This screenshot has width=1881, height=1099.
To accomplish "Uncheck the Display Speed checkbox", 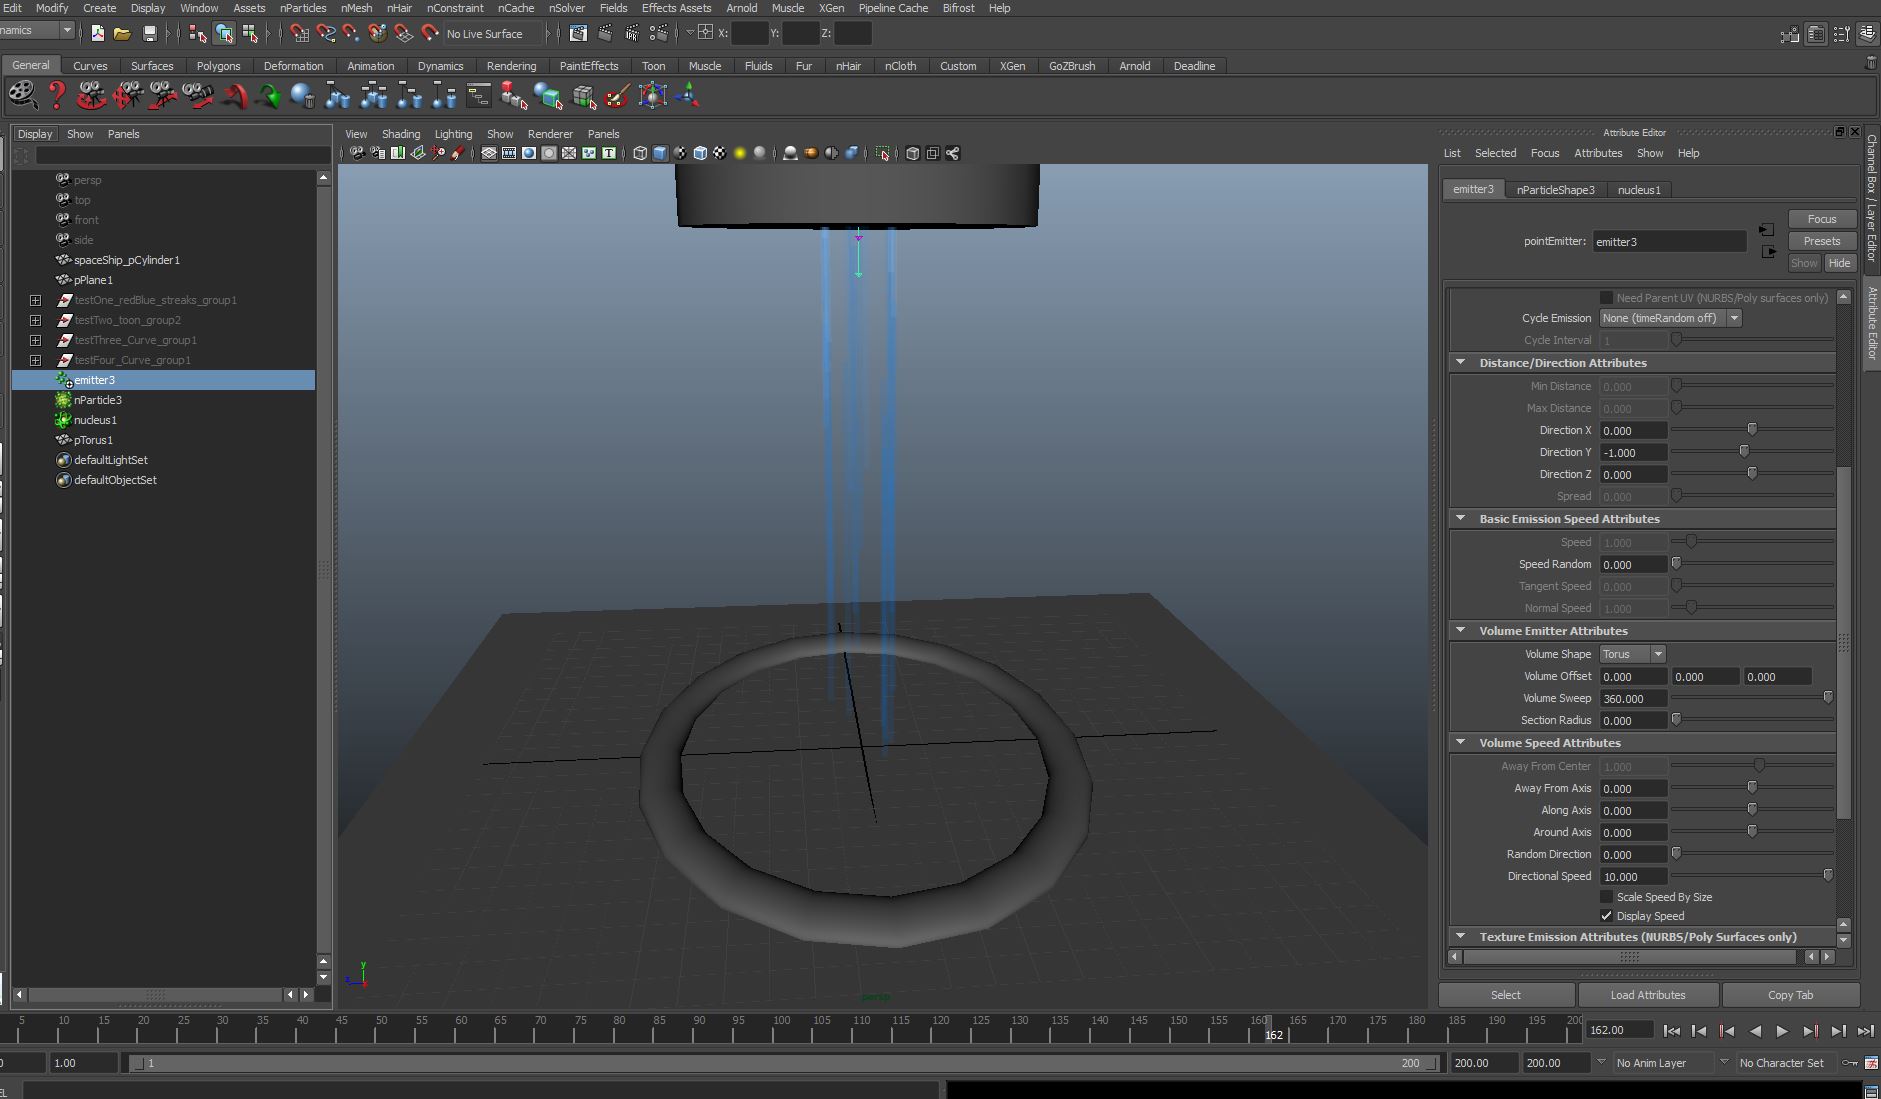I will pyautogui.click(x=1606, y=916).
